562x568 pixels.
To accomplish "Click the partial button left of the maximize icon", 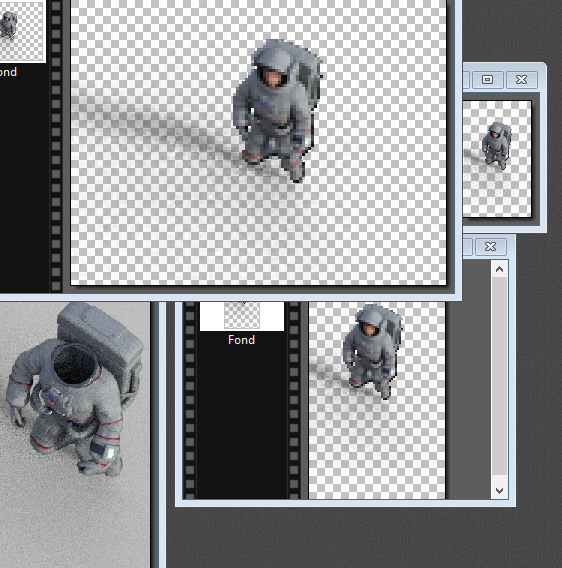I will [466, 79].
